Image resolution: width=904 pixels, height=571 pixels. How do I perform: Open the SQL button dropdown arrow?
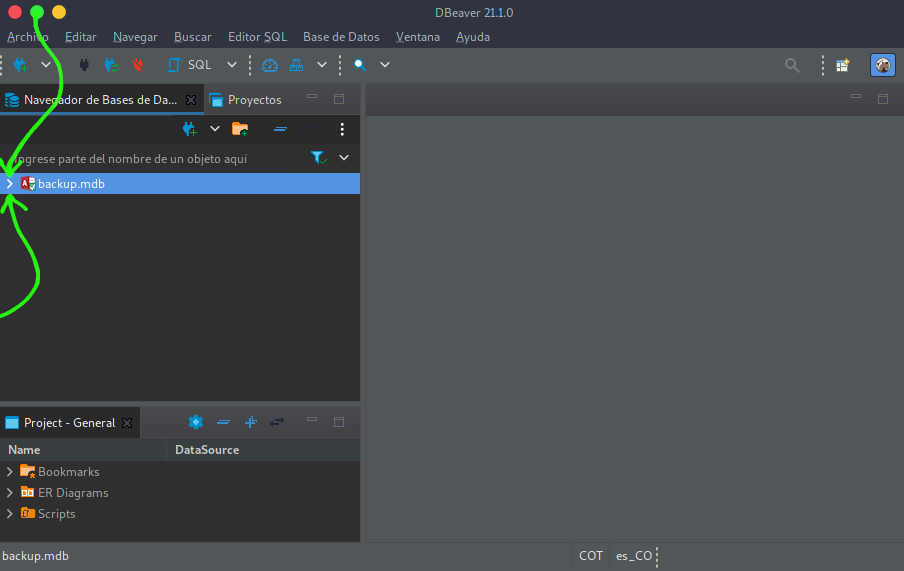(x=232, y=65)
